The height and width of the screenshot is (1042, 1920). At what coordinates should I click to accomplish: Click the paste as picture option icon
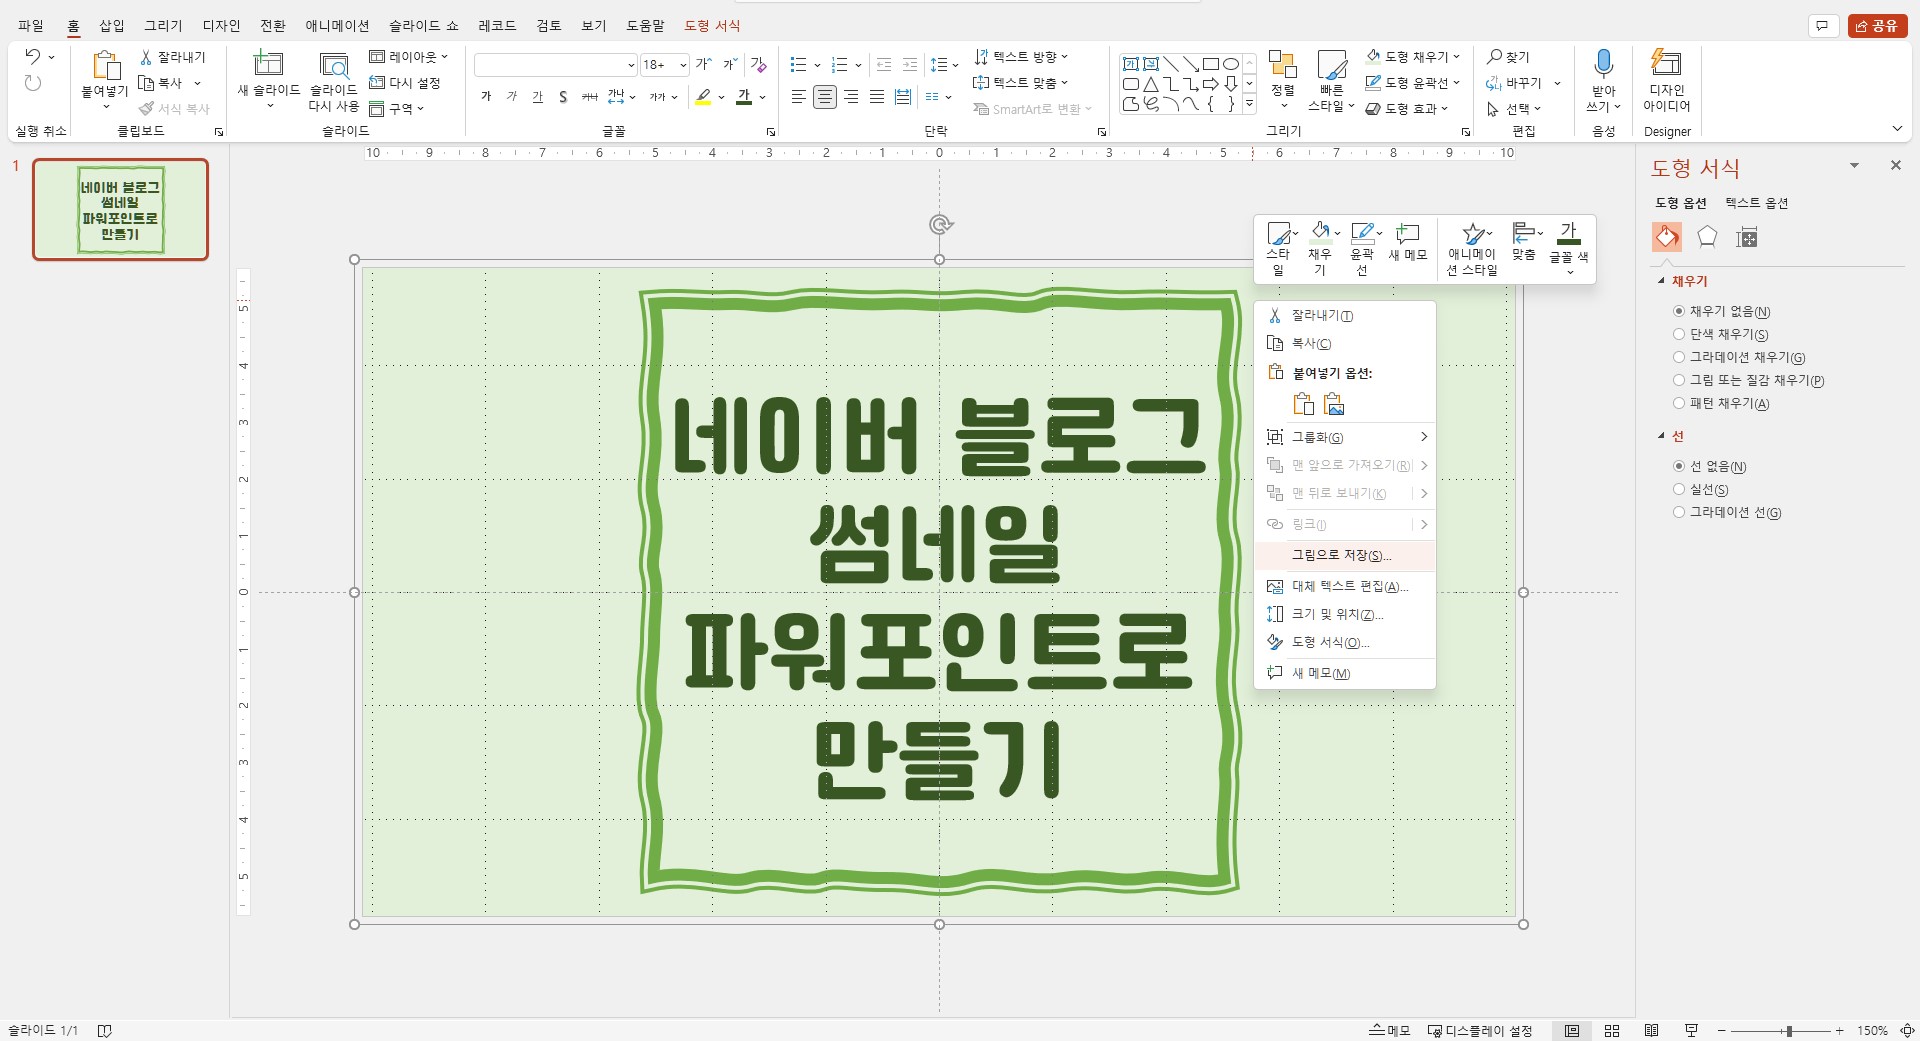coord(1334,404)
